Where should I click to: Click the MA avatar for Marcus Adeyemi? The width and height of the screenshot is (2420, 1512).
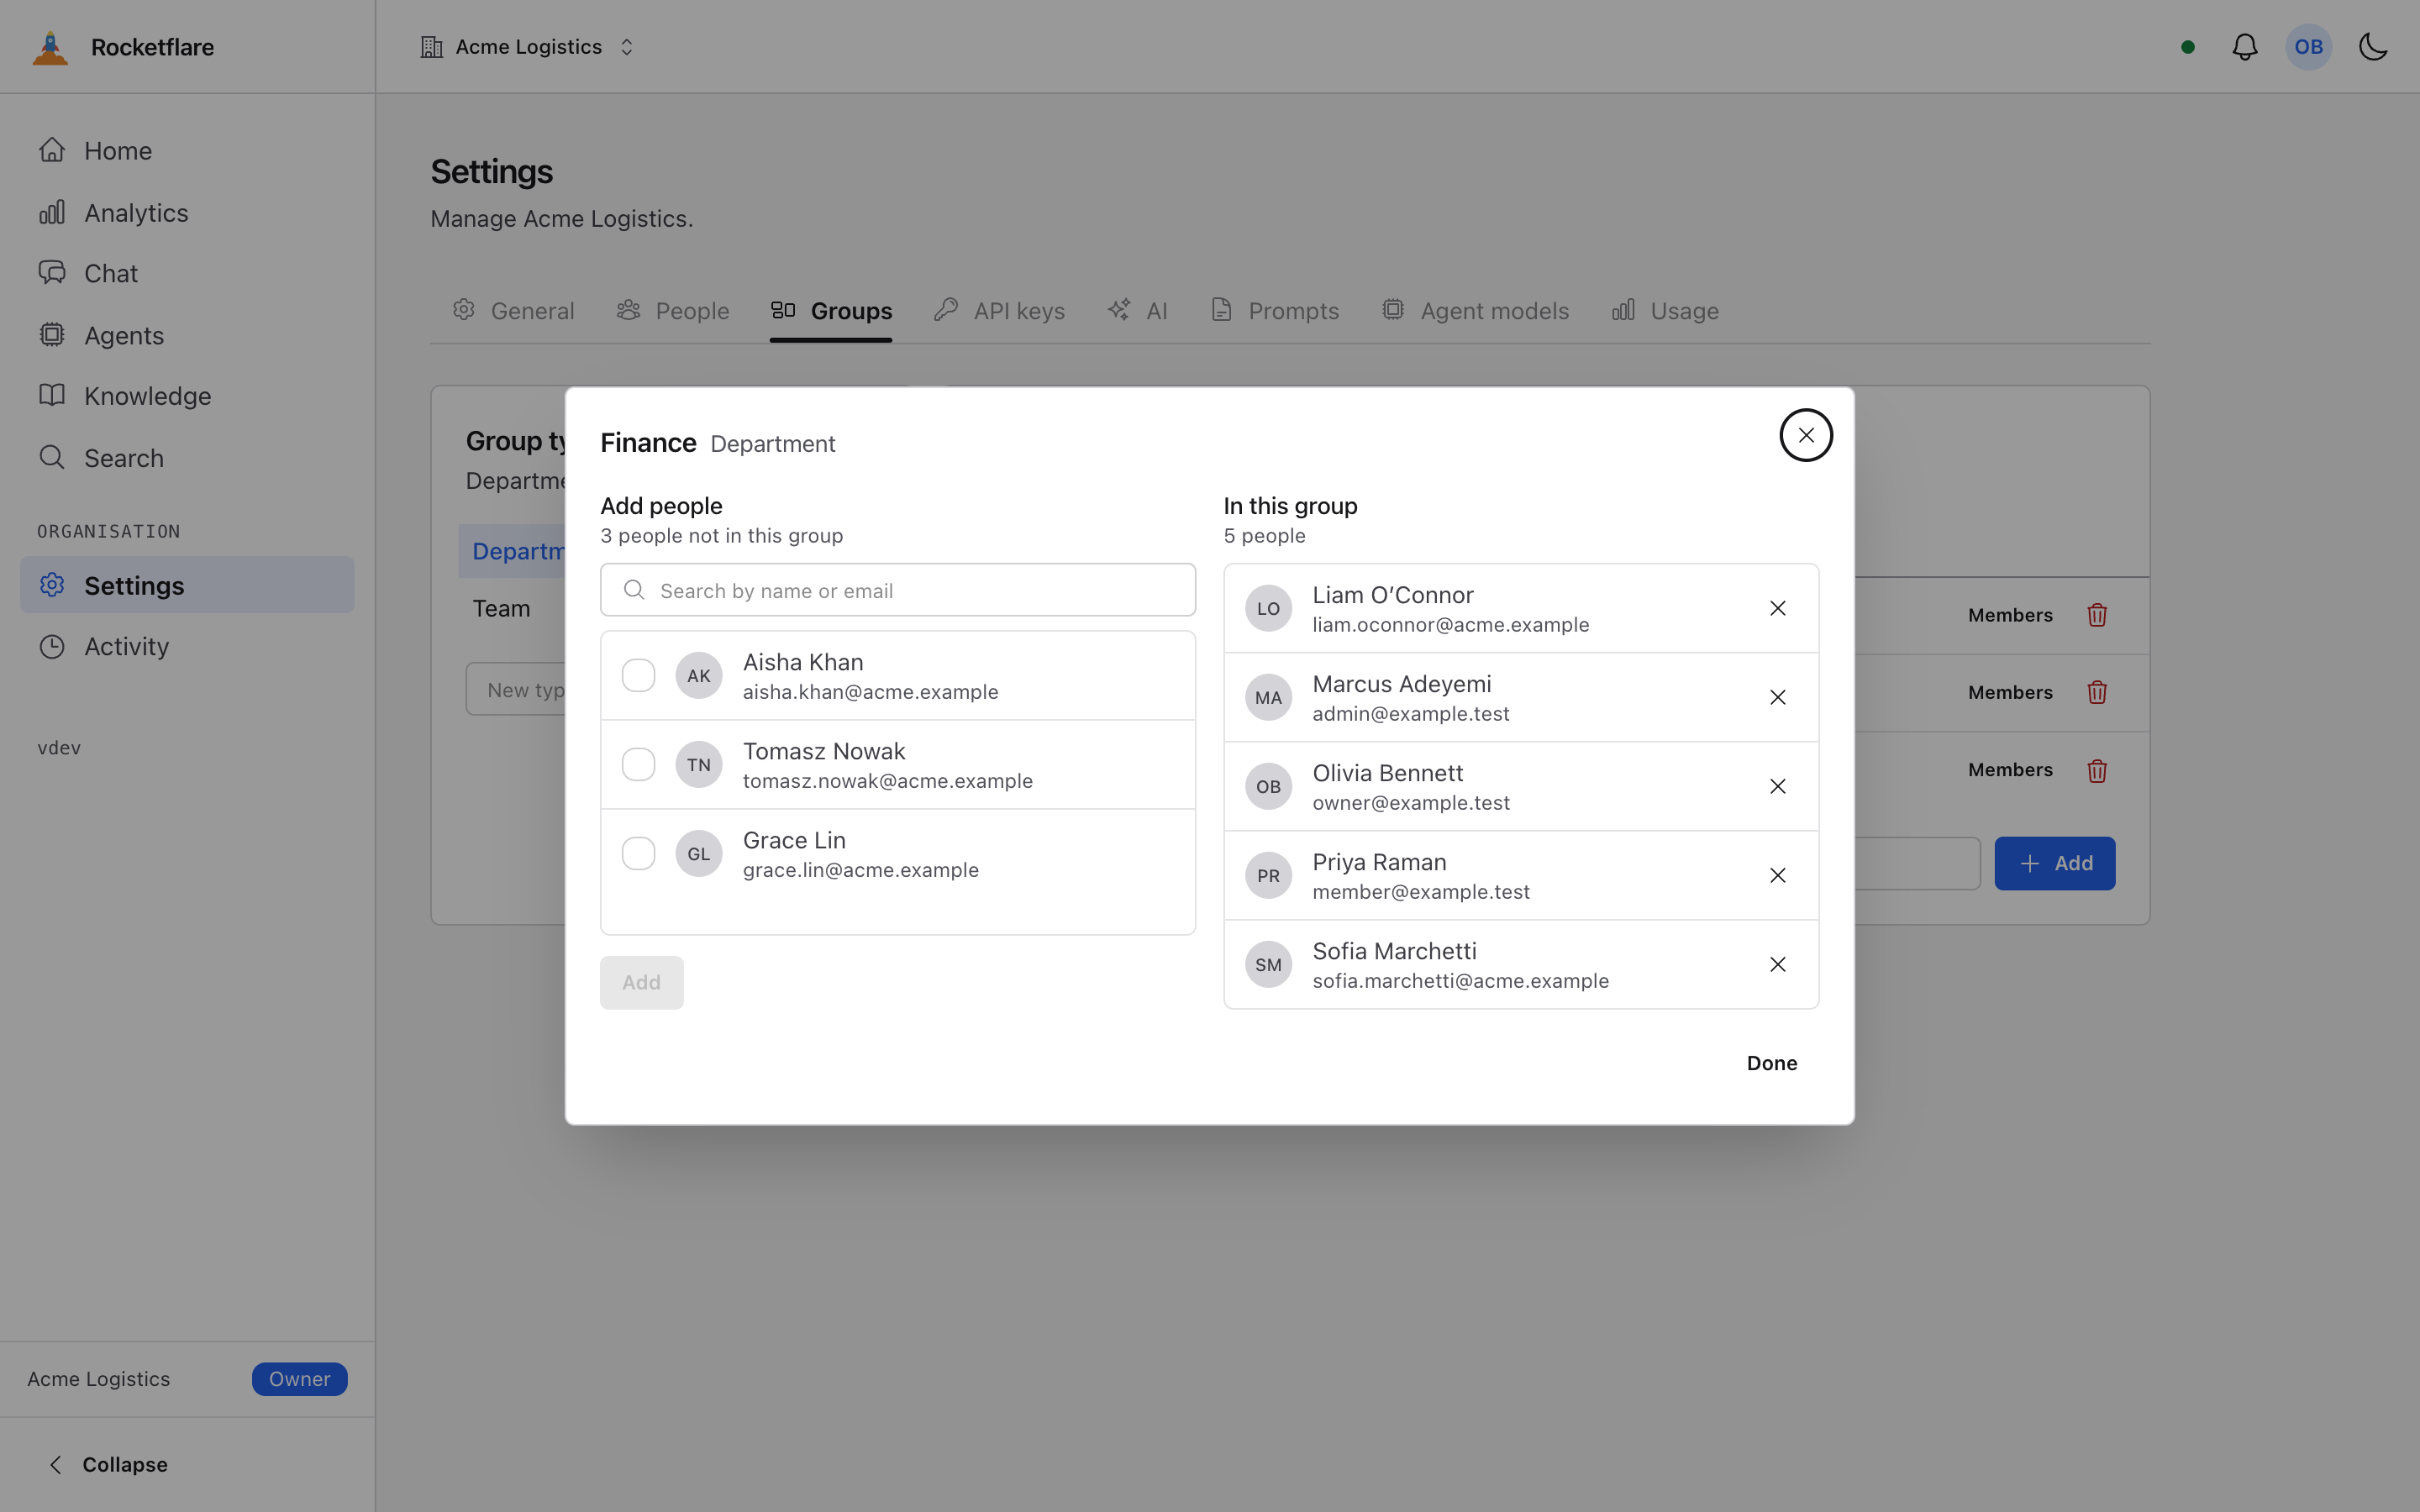click(x=1268, y=697)
